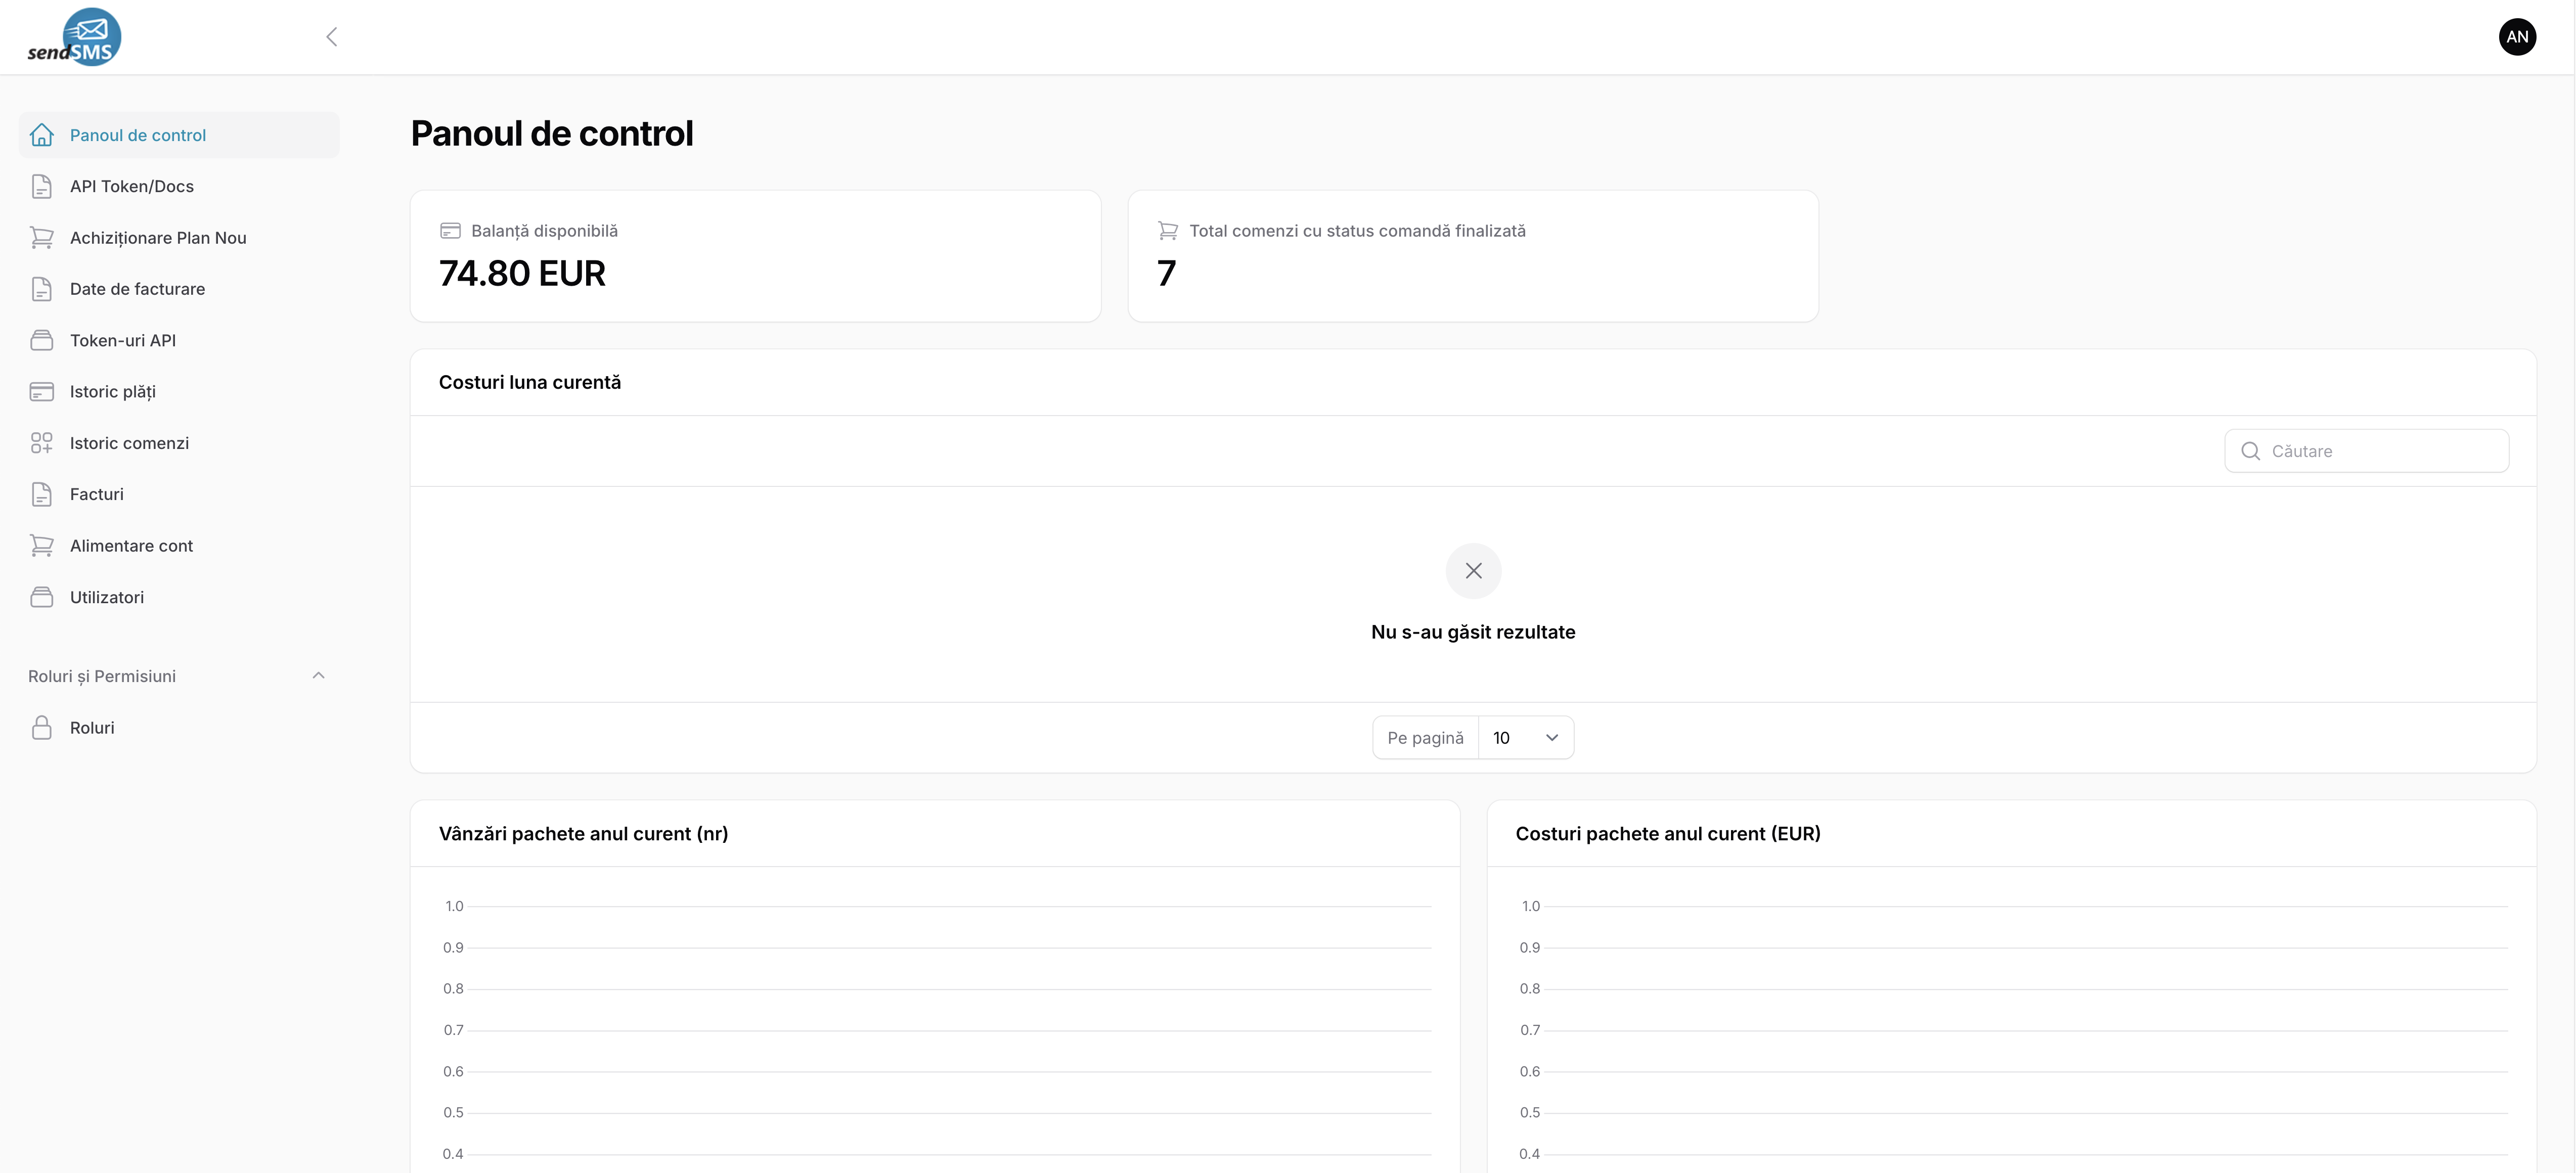The width and height of the screenshot is (2576, 1173).
Task: Click the magnifier icon in search box
Action: pyautogui.click(x=2250, y=451)
